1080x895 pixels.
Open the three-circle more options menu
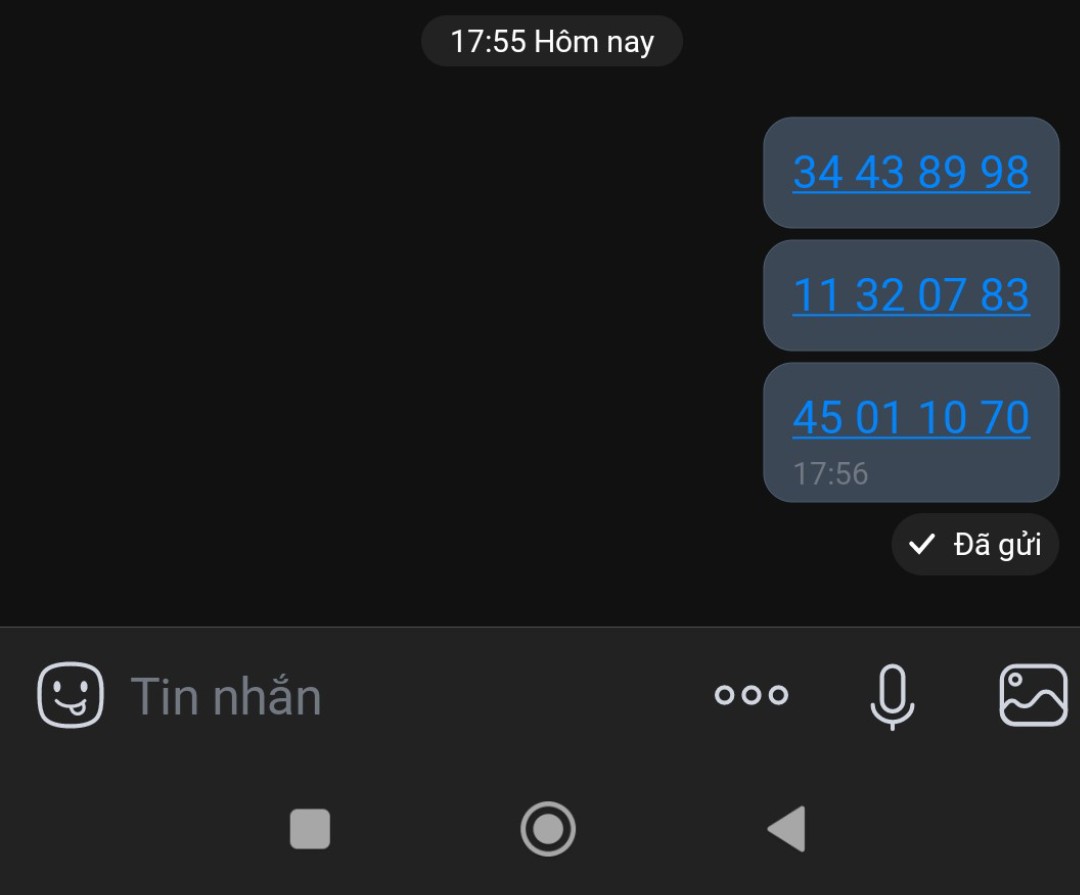click(751, 695)
